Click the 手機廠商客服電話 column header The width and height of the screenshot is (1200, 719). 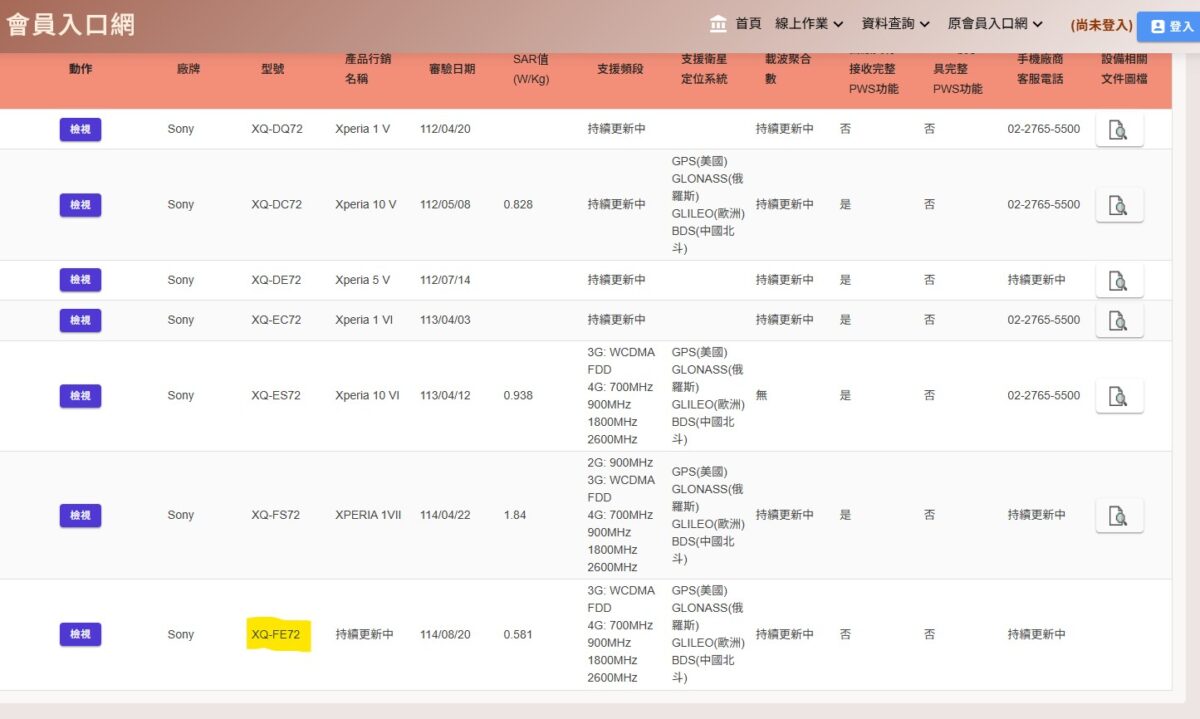point(1040,69)
